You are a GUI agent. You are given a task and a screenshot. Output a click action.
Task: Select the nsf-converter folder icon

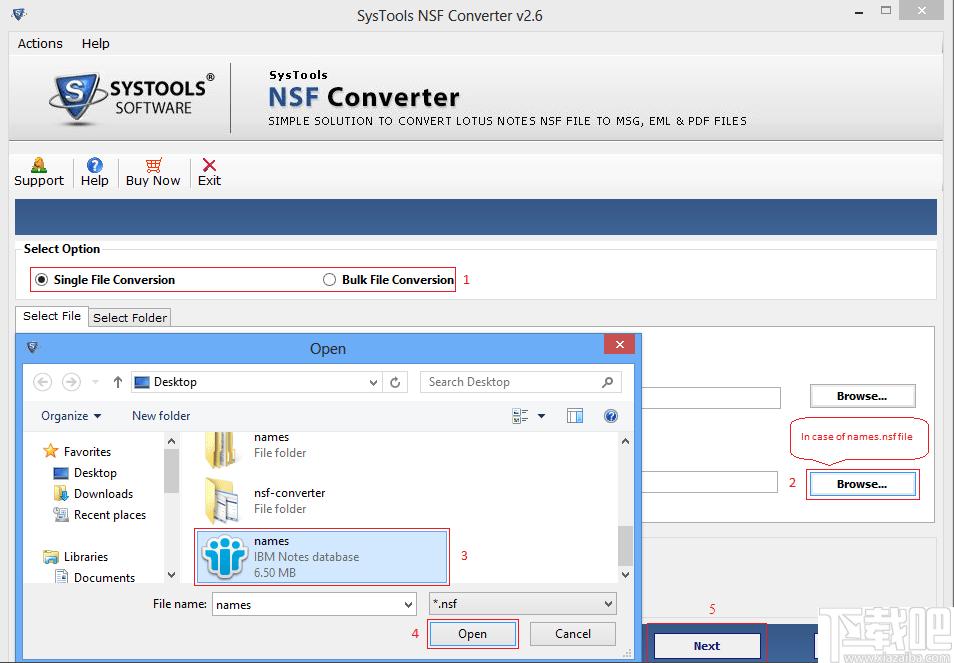[x=220, y=501]
